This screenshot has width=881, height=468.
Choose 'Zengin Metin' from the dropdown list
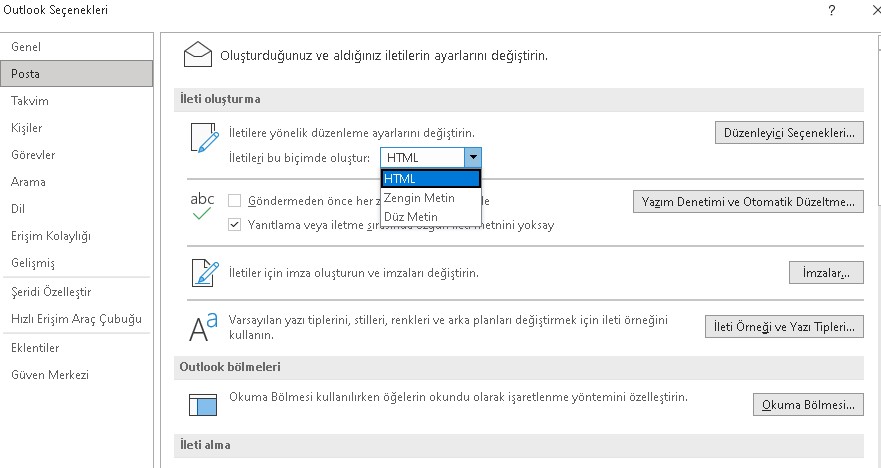pos(419,198)
